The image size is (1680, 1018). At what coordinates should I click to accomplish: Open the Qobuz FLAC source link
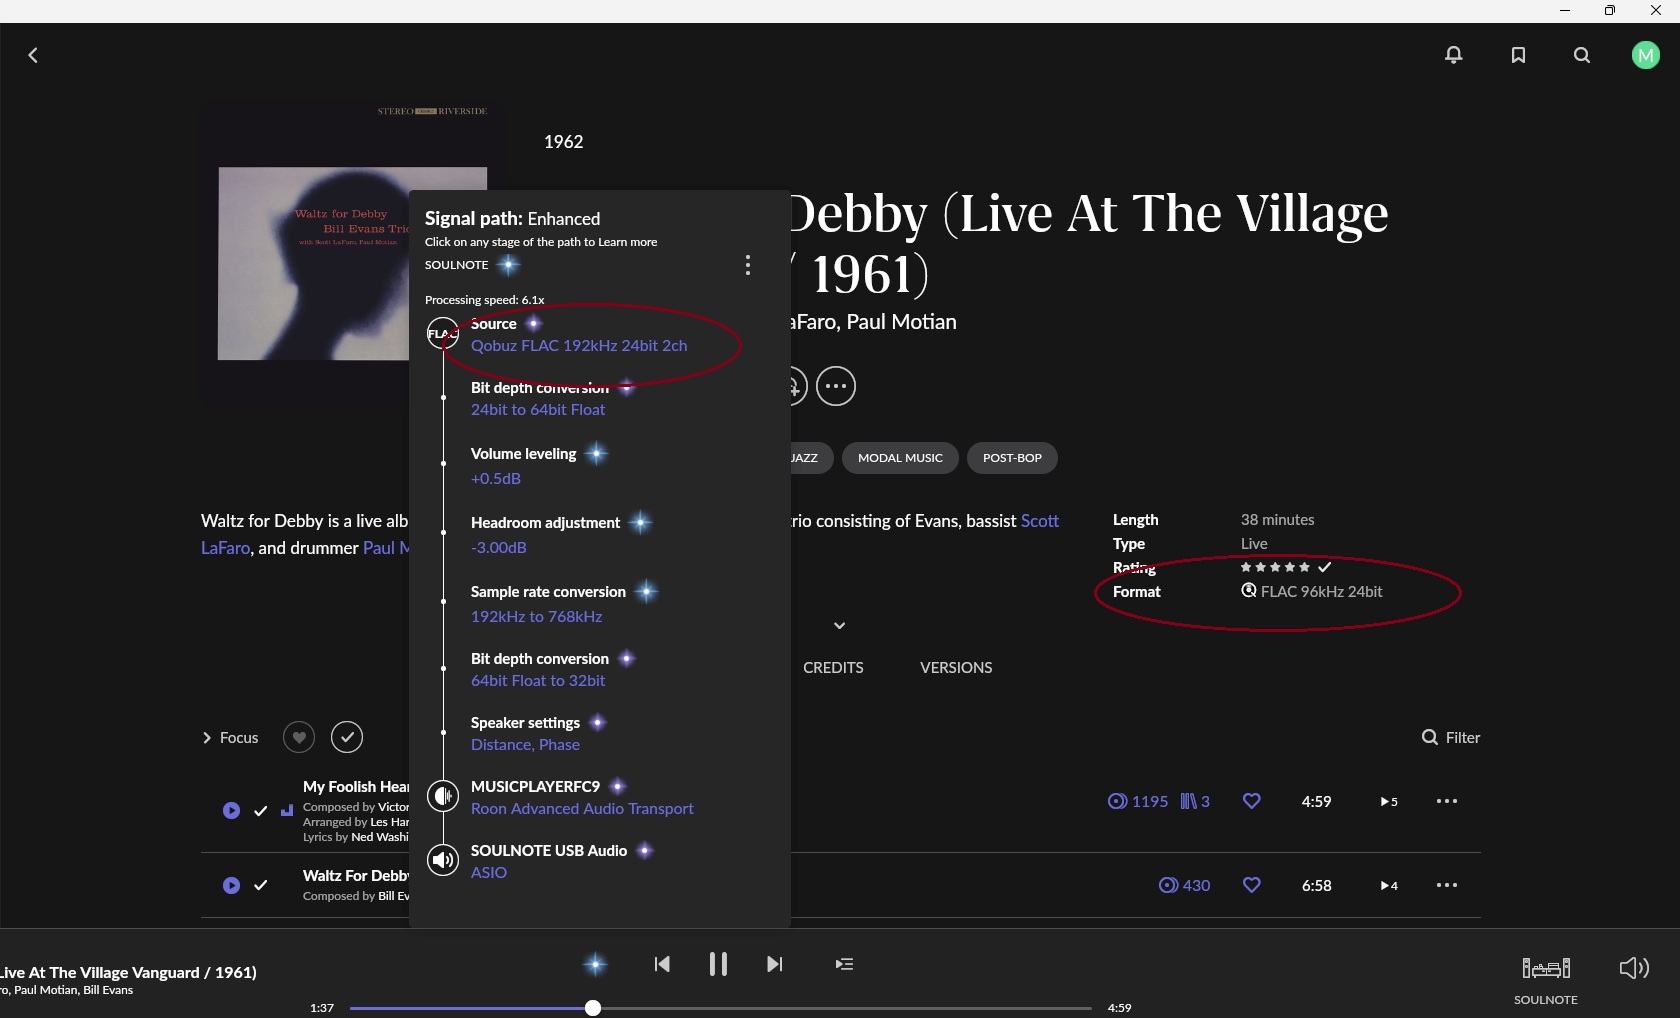579,346
